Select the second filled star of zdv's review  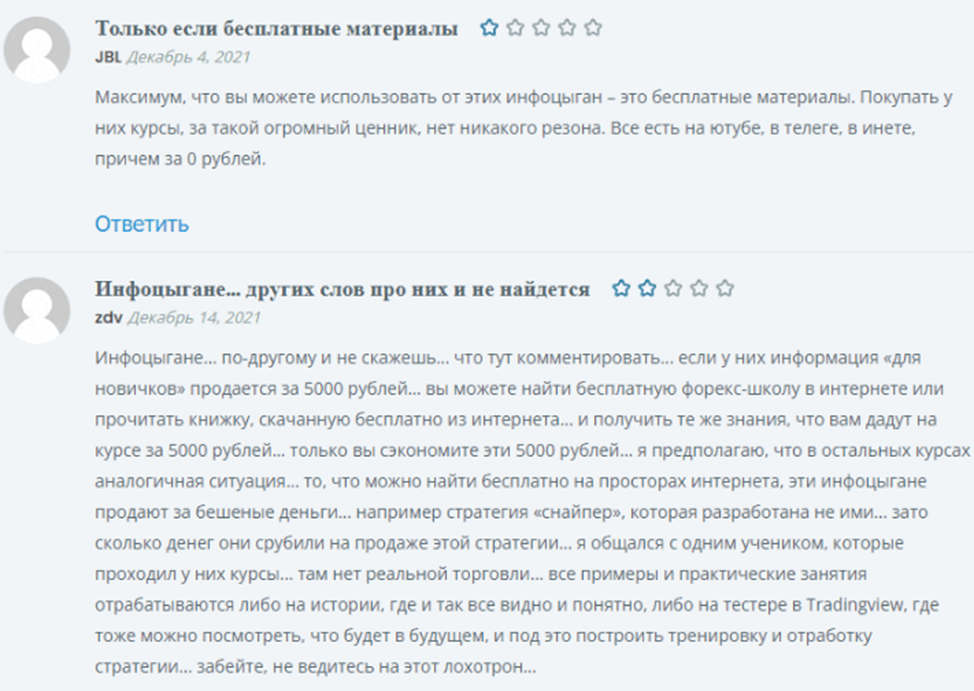[x=648, y=288]
